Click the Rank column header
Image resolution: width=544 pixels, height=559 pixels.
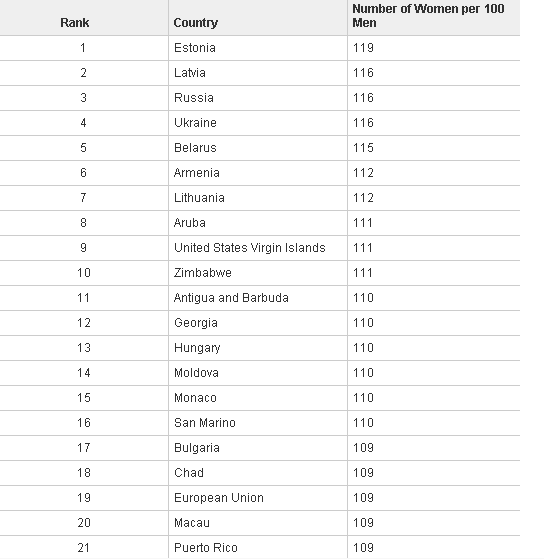[x=75, y=23]
